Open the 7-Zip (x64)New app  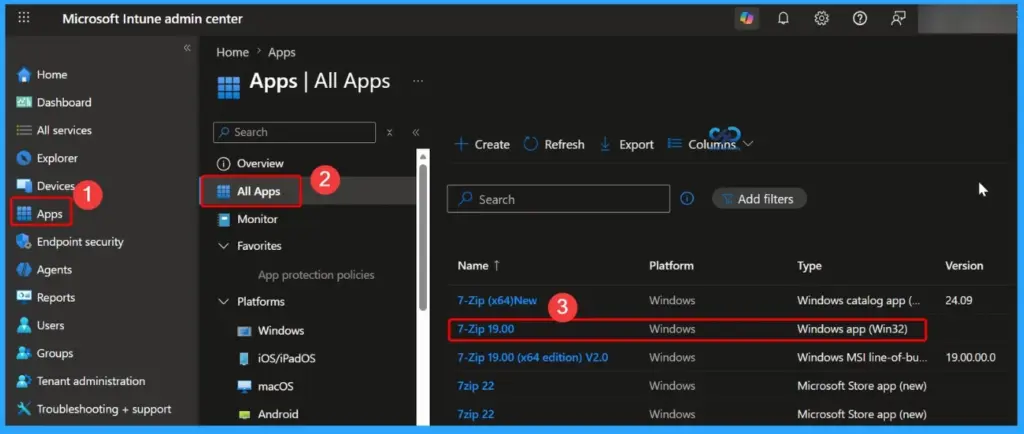coord(497,301)
